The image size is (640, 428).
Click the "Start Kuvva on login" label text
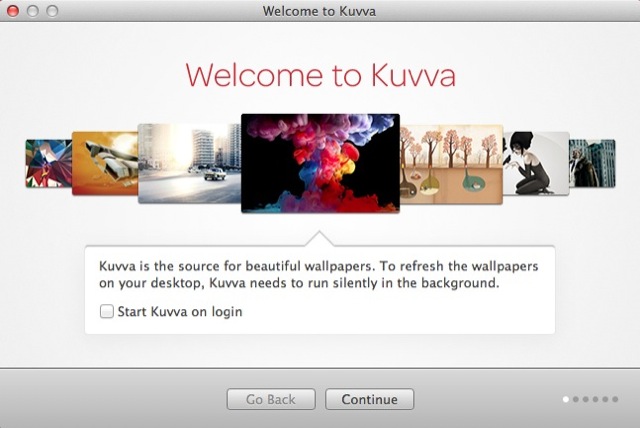180,312
